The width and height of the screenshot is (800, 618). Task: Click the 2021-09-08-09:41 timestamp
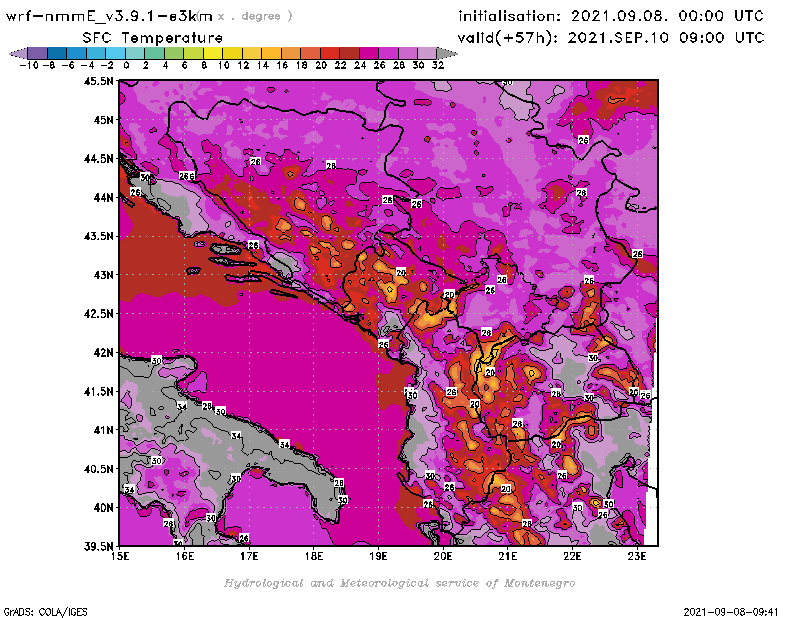click(x=740, y=610)
